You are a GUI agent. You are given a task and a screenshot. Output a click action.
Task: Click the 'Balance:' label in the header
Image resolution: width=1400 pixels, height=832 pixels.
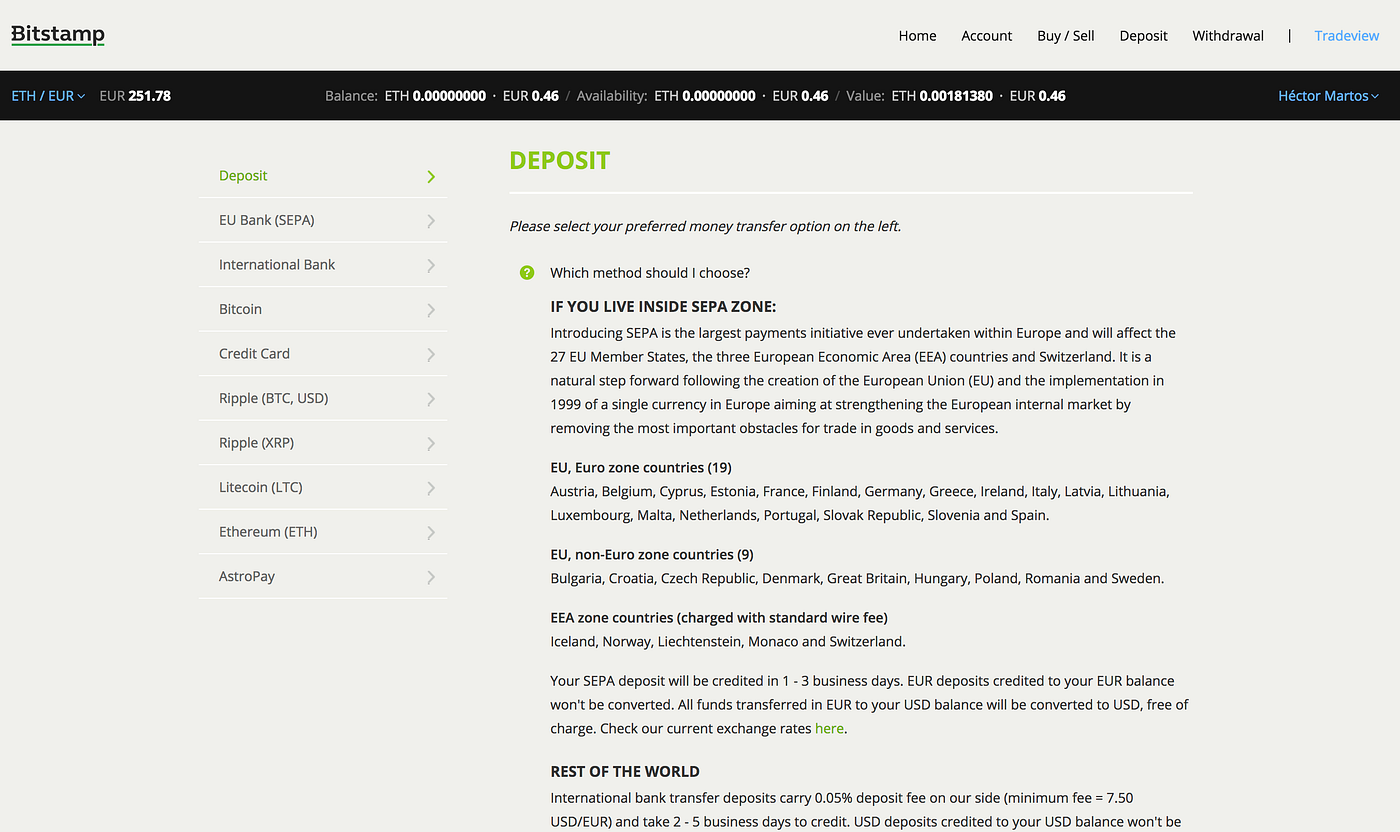point(352,96)
